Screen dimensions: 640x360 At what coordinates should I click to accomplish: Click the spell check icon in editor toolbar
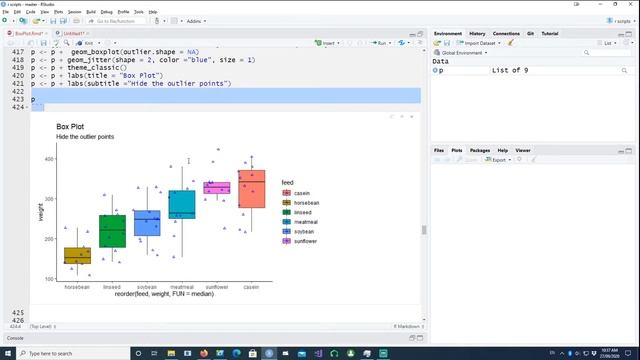coord(56,43)
